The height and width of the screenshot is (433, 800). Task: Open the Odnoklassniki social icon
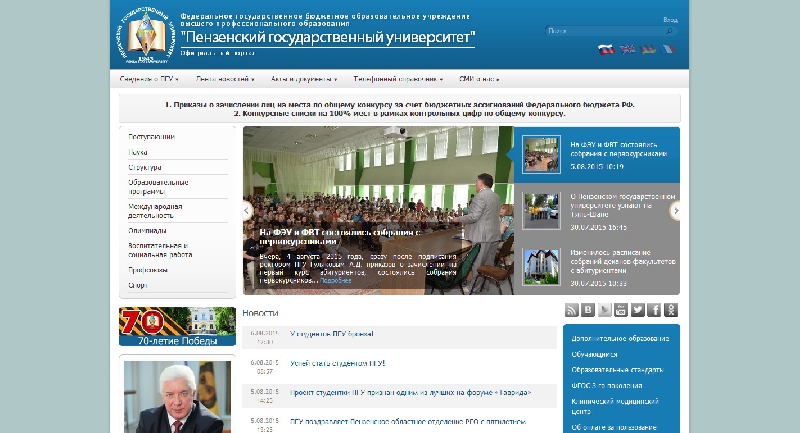click(671, 310)
